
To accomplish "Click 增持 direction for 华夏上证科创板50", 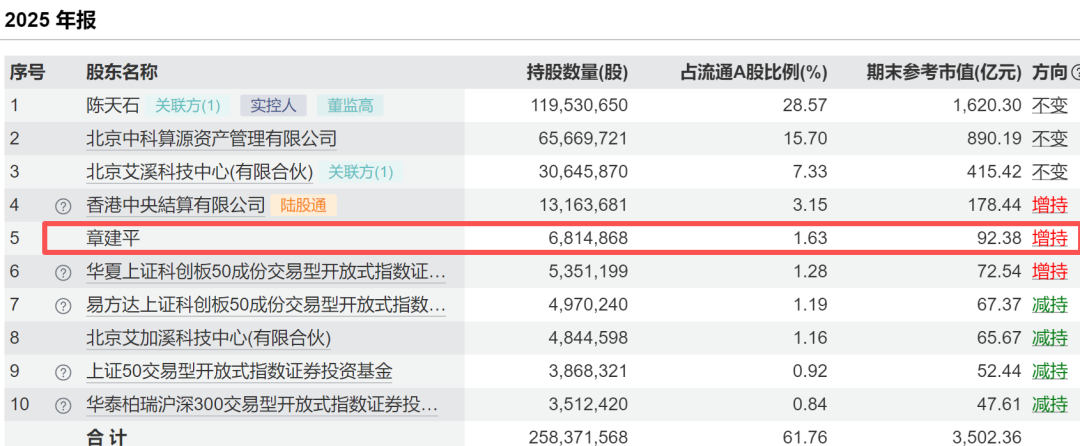I will [1050, 272].
